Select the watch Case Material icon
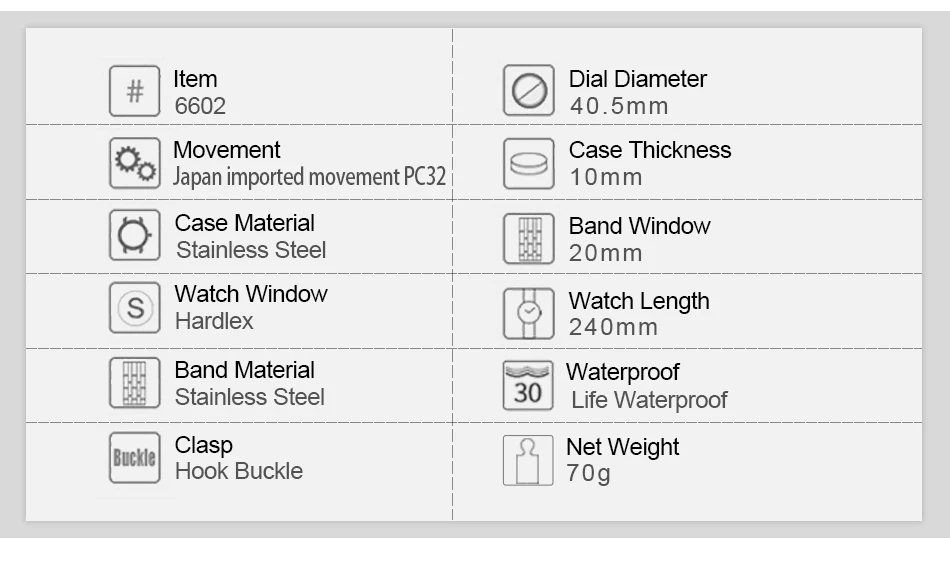 tap(135, 235)
